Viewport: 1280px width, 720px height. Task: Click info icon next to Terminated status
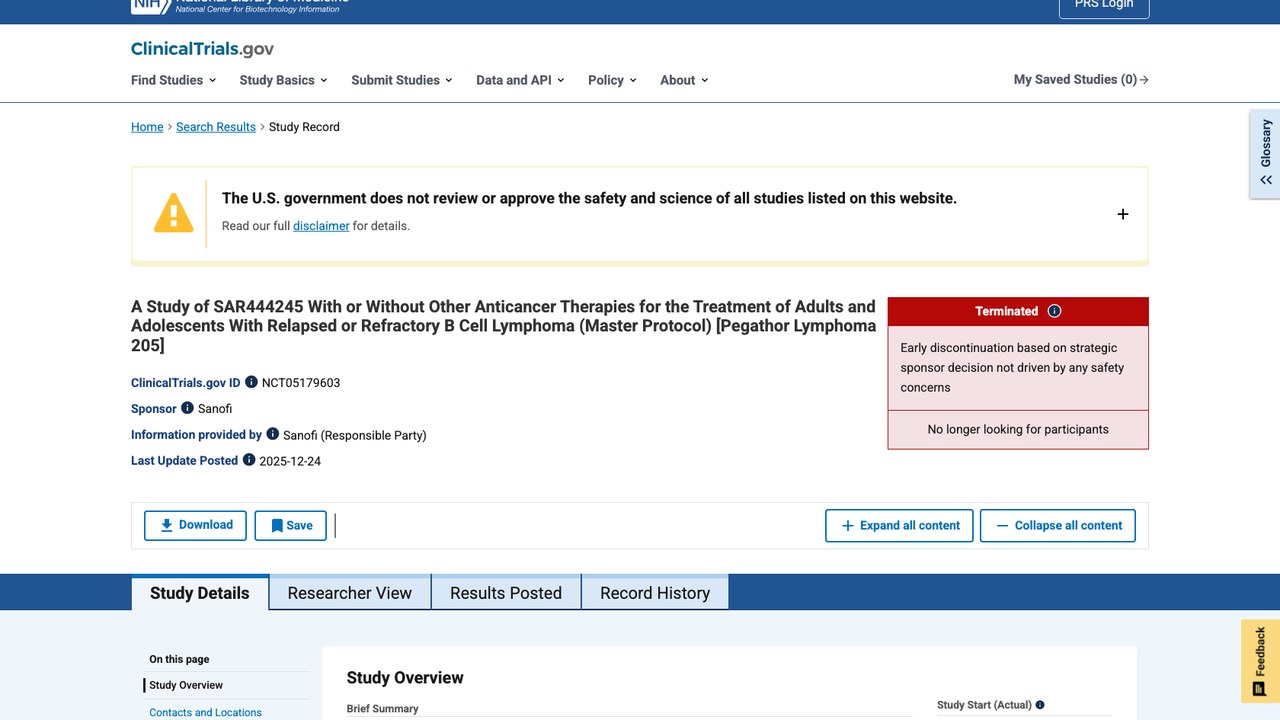(1054, 311)
